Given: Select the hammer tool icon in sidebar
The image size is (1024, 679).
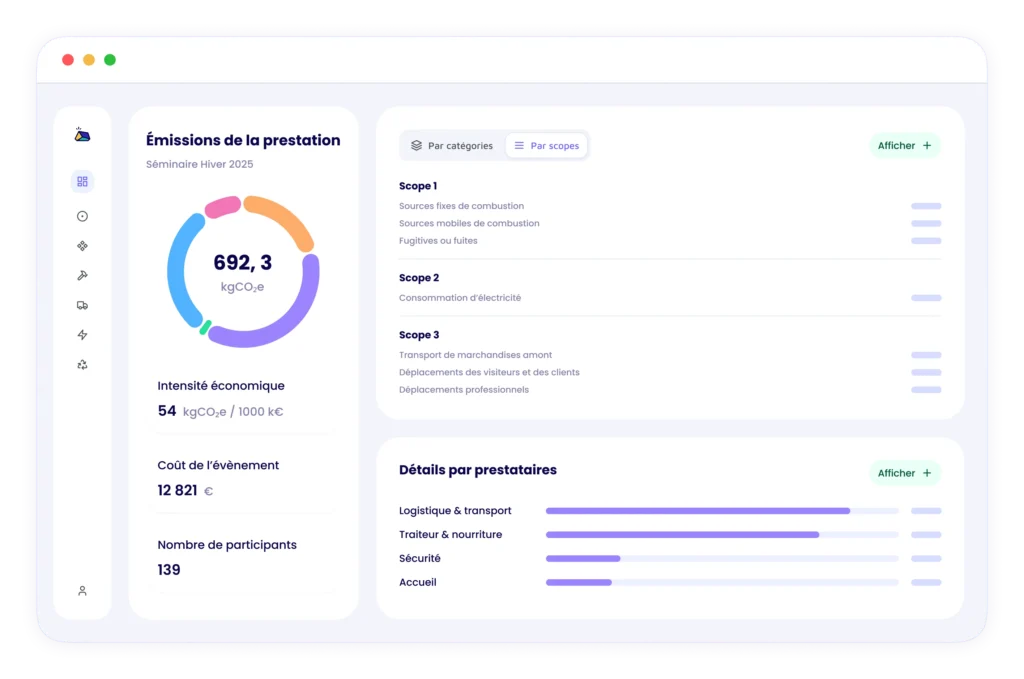Looking at the screenshot, I should coord(82,276).
